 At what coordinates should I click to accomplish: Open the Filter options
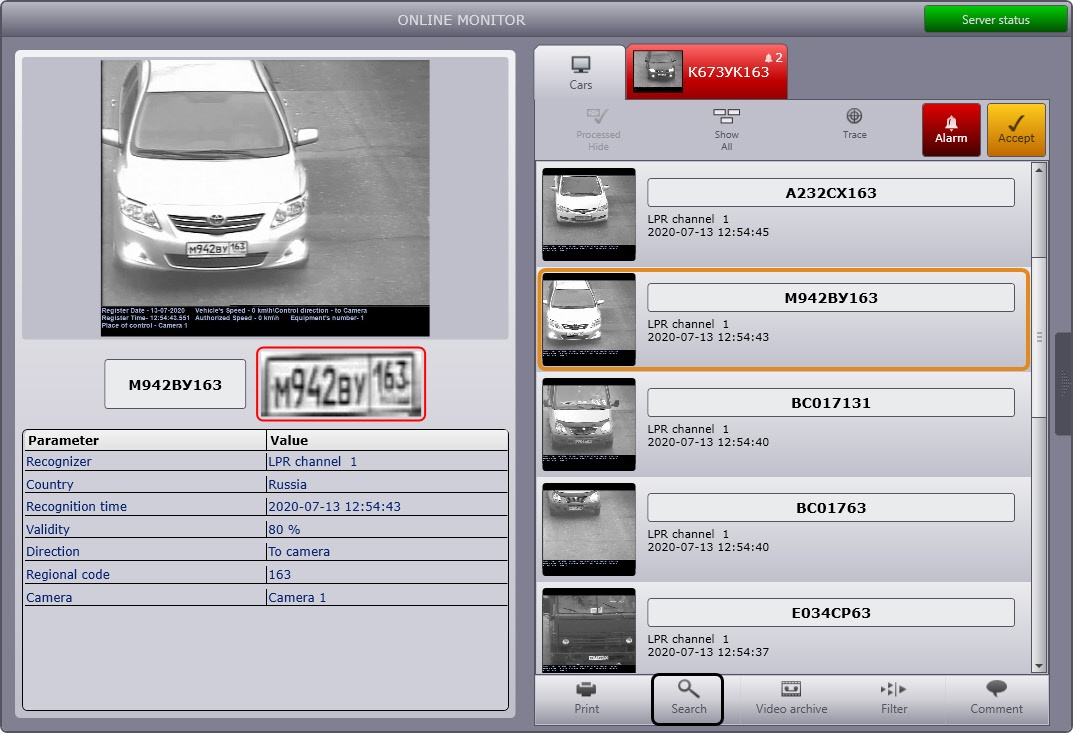tap(893, 698)
